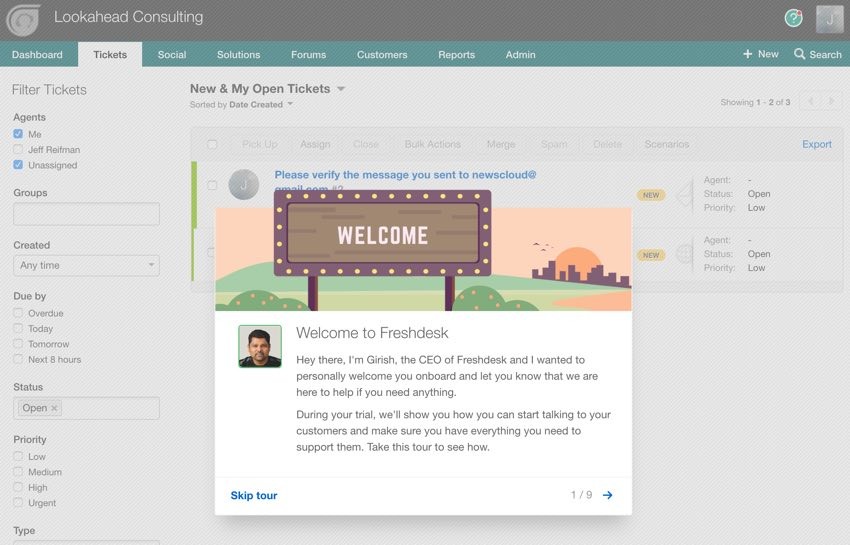Click the Delete button
The width and height of the screenshot is (850, 545).
tap(607, 144)
